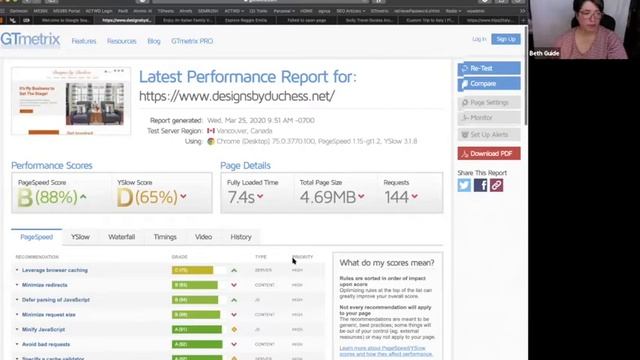
Task: Download the report as PDF
Action: point(489,153)
